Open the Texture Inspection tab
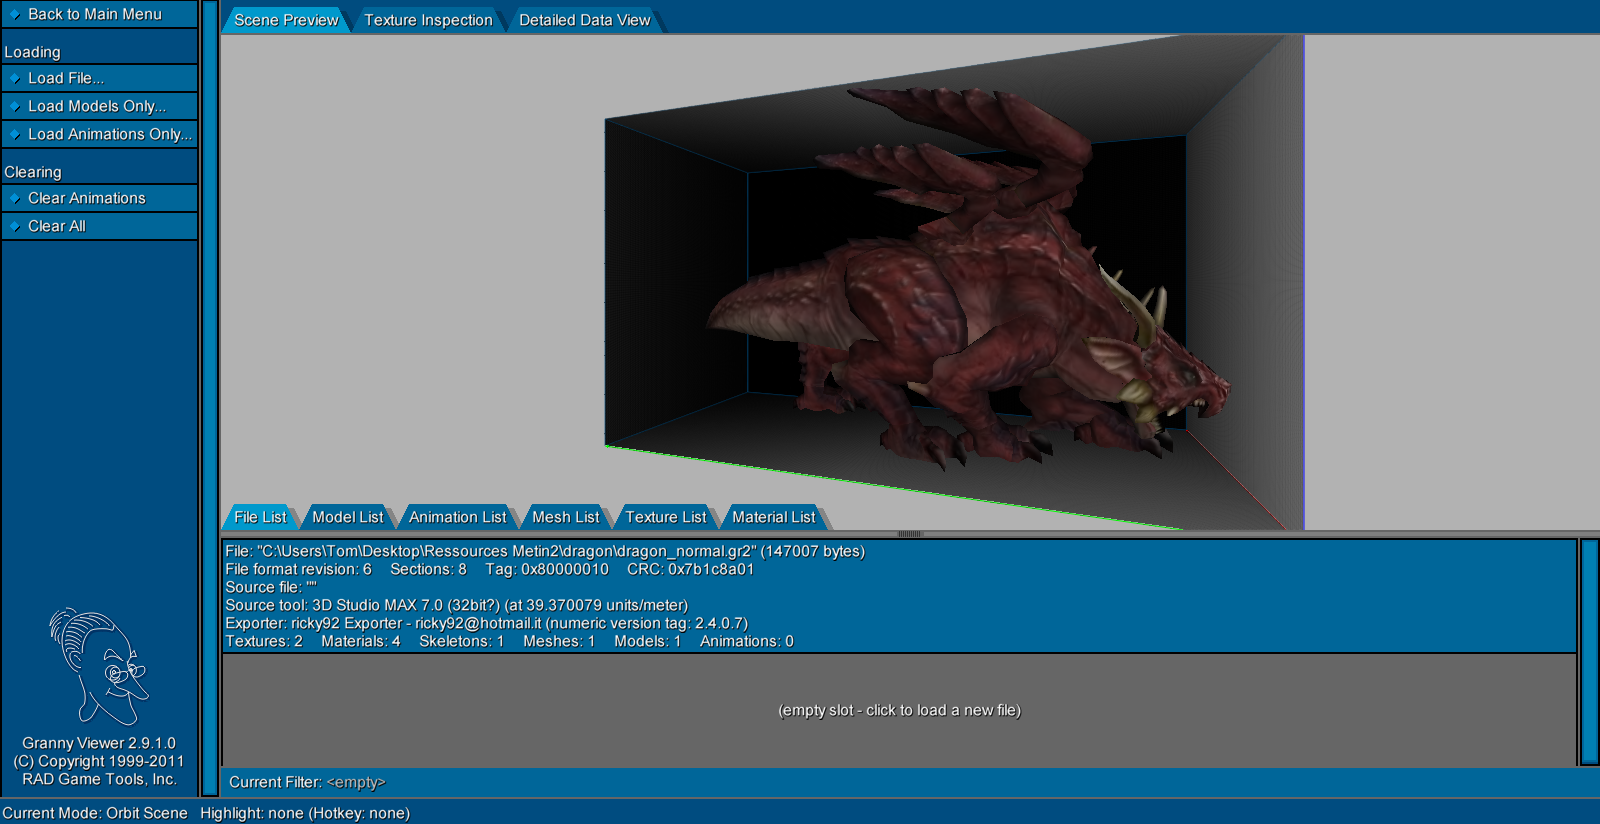This screenshot has height=824, width=1600. [x=428, y=20]
